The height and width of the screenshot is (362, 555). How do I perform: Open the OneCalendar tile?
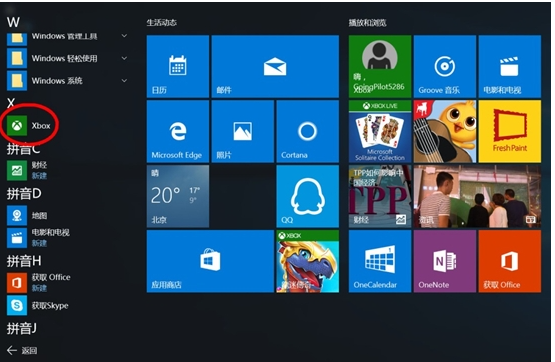pos(380,261)
